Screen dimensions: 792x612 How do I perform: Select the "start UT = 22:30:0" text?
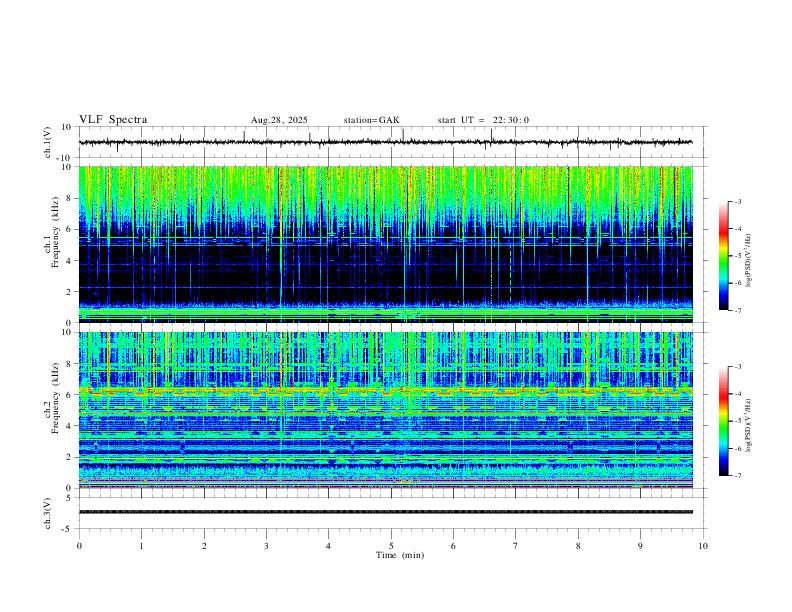click(483, 120)
